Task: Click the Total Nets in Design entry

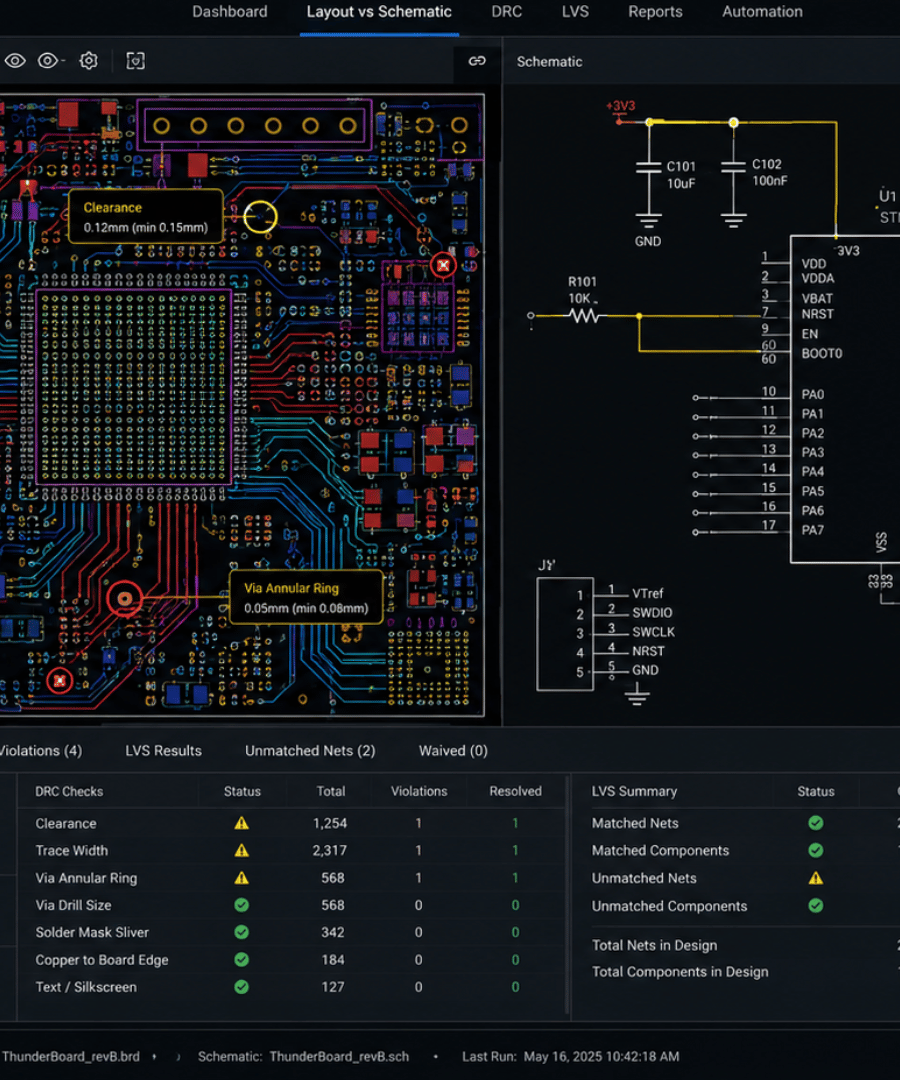Action: coord(654,946)
